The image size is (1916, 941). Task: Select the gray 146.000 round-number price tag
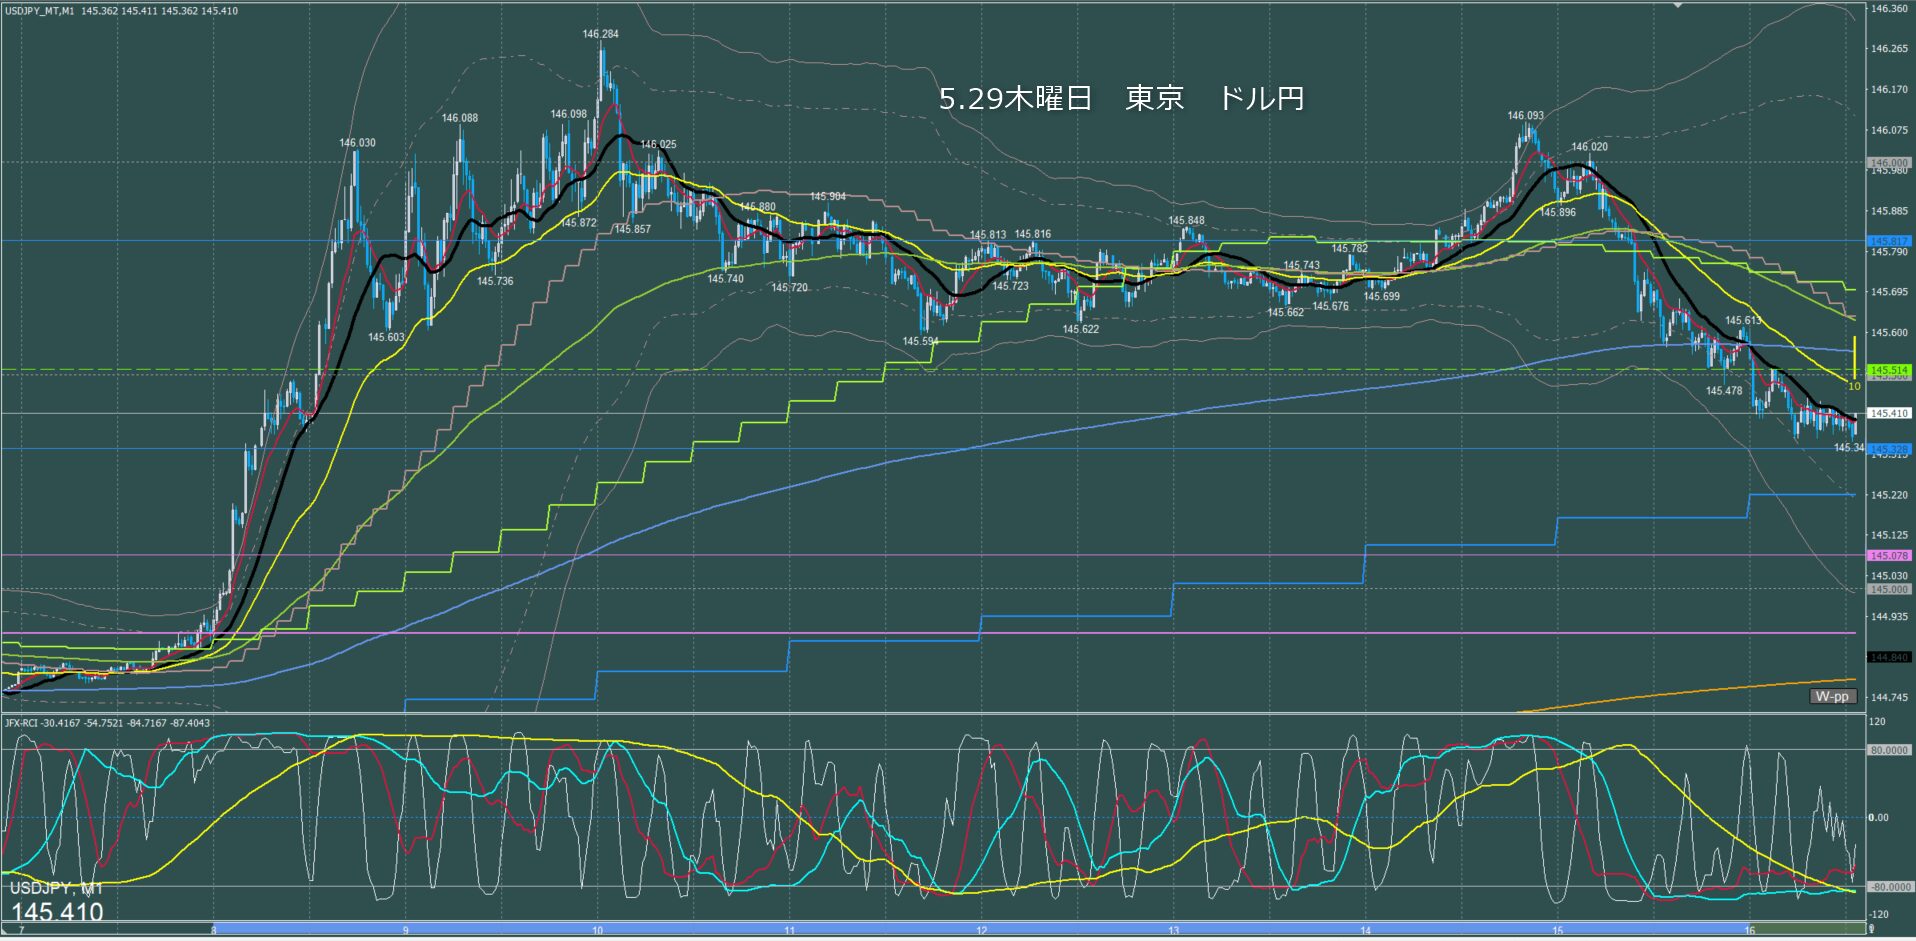[1890, 162]
